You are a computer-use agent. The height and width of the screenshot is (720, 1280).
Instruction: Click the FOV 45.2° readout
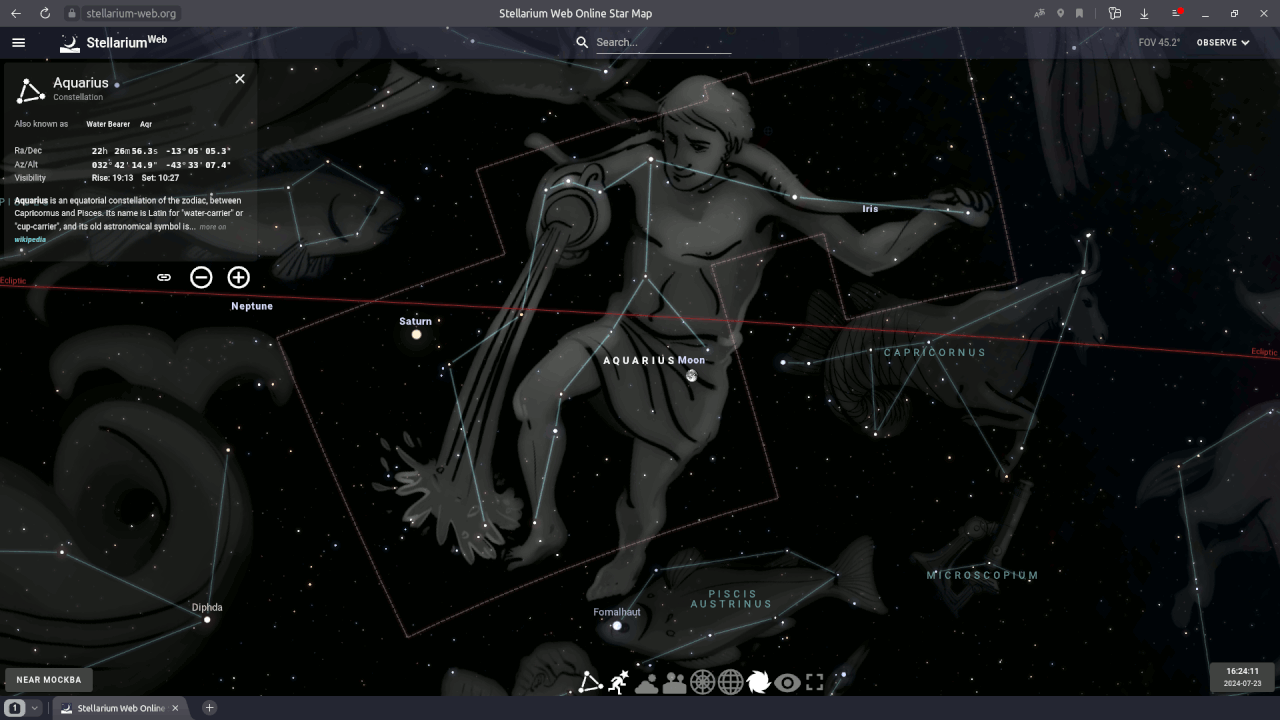[1159, 43]
